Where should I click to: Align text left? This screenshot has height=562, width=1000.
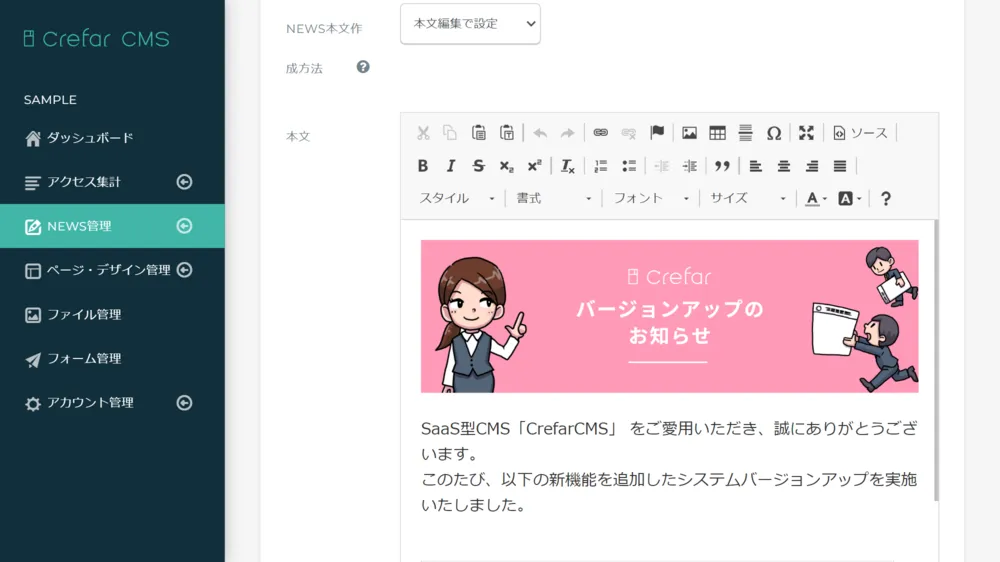click(756, 166)
